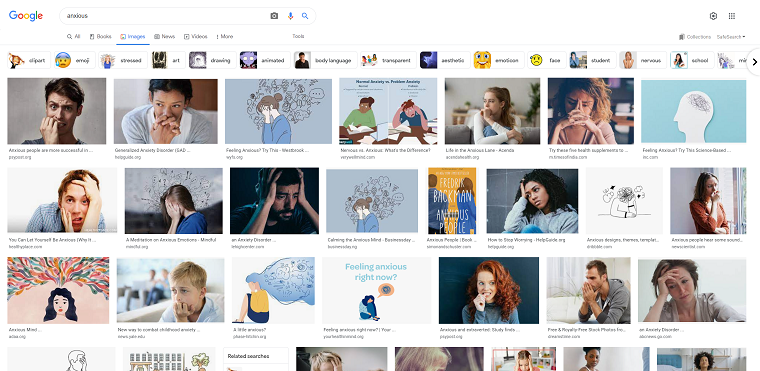The height and width of the screenshot is (371, 760).
Task: Switch to the Books tab
Action: (x=101, y=36)
